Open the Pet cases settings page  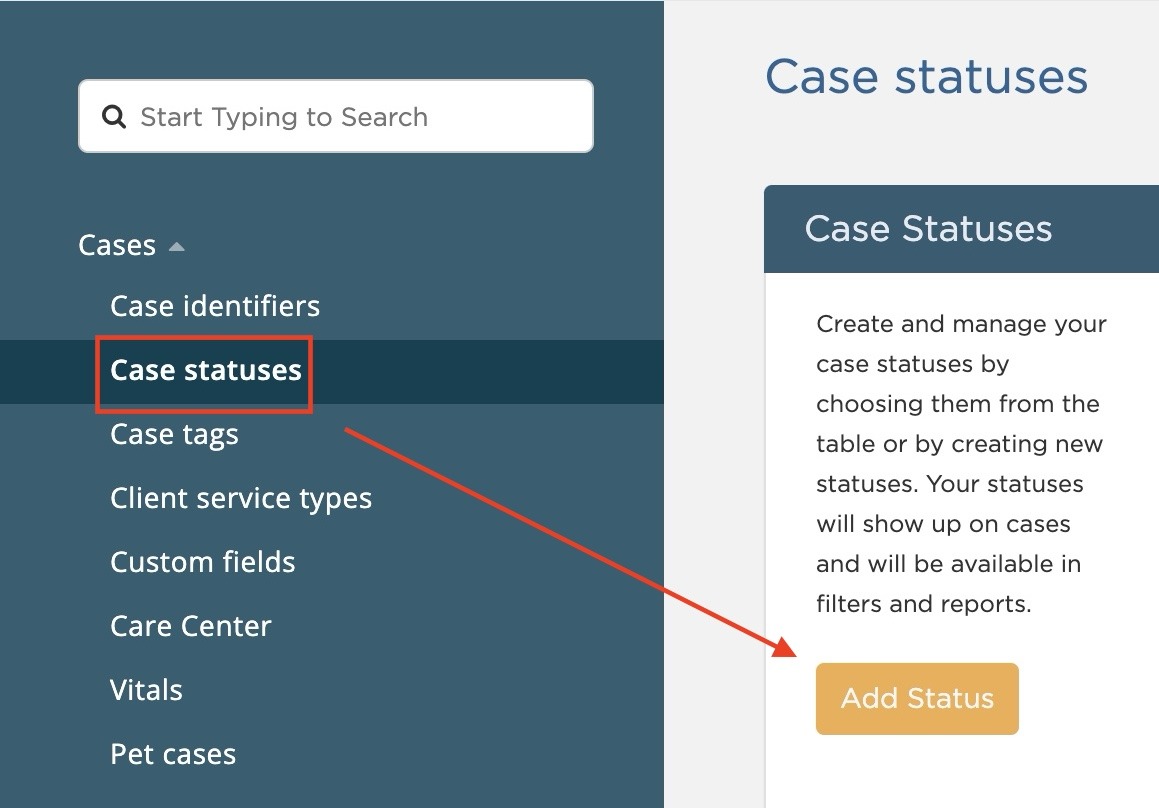coord(173,754)
